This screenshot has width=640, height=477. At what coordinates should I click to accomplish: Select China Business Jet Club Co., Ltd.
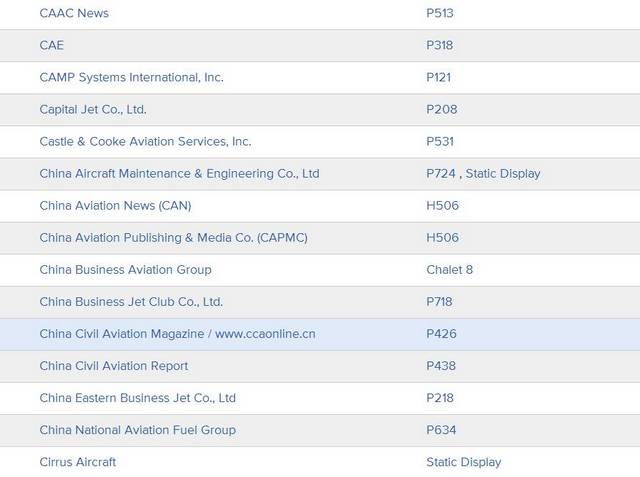click(x=131, y=301)
